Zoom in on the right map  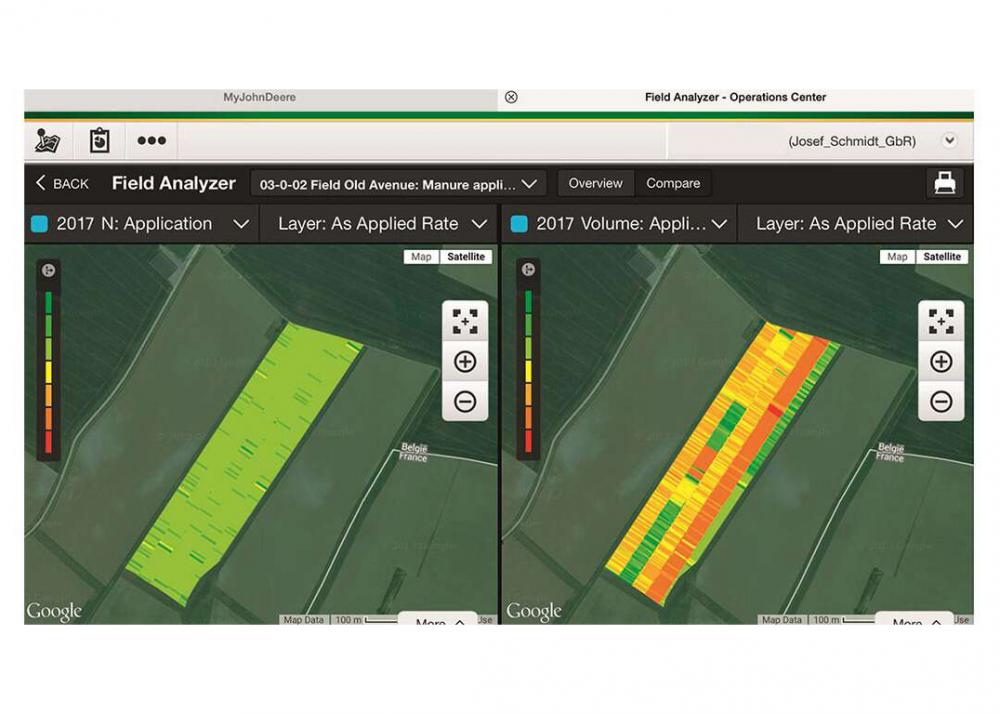(941, 361)
